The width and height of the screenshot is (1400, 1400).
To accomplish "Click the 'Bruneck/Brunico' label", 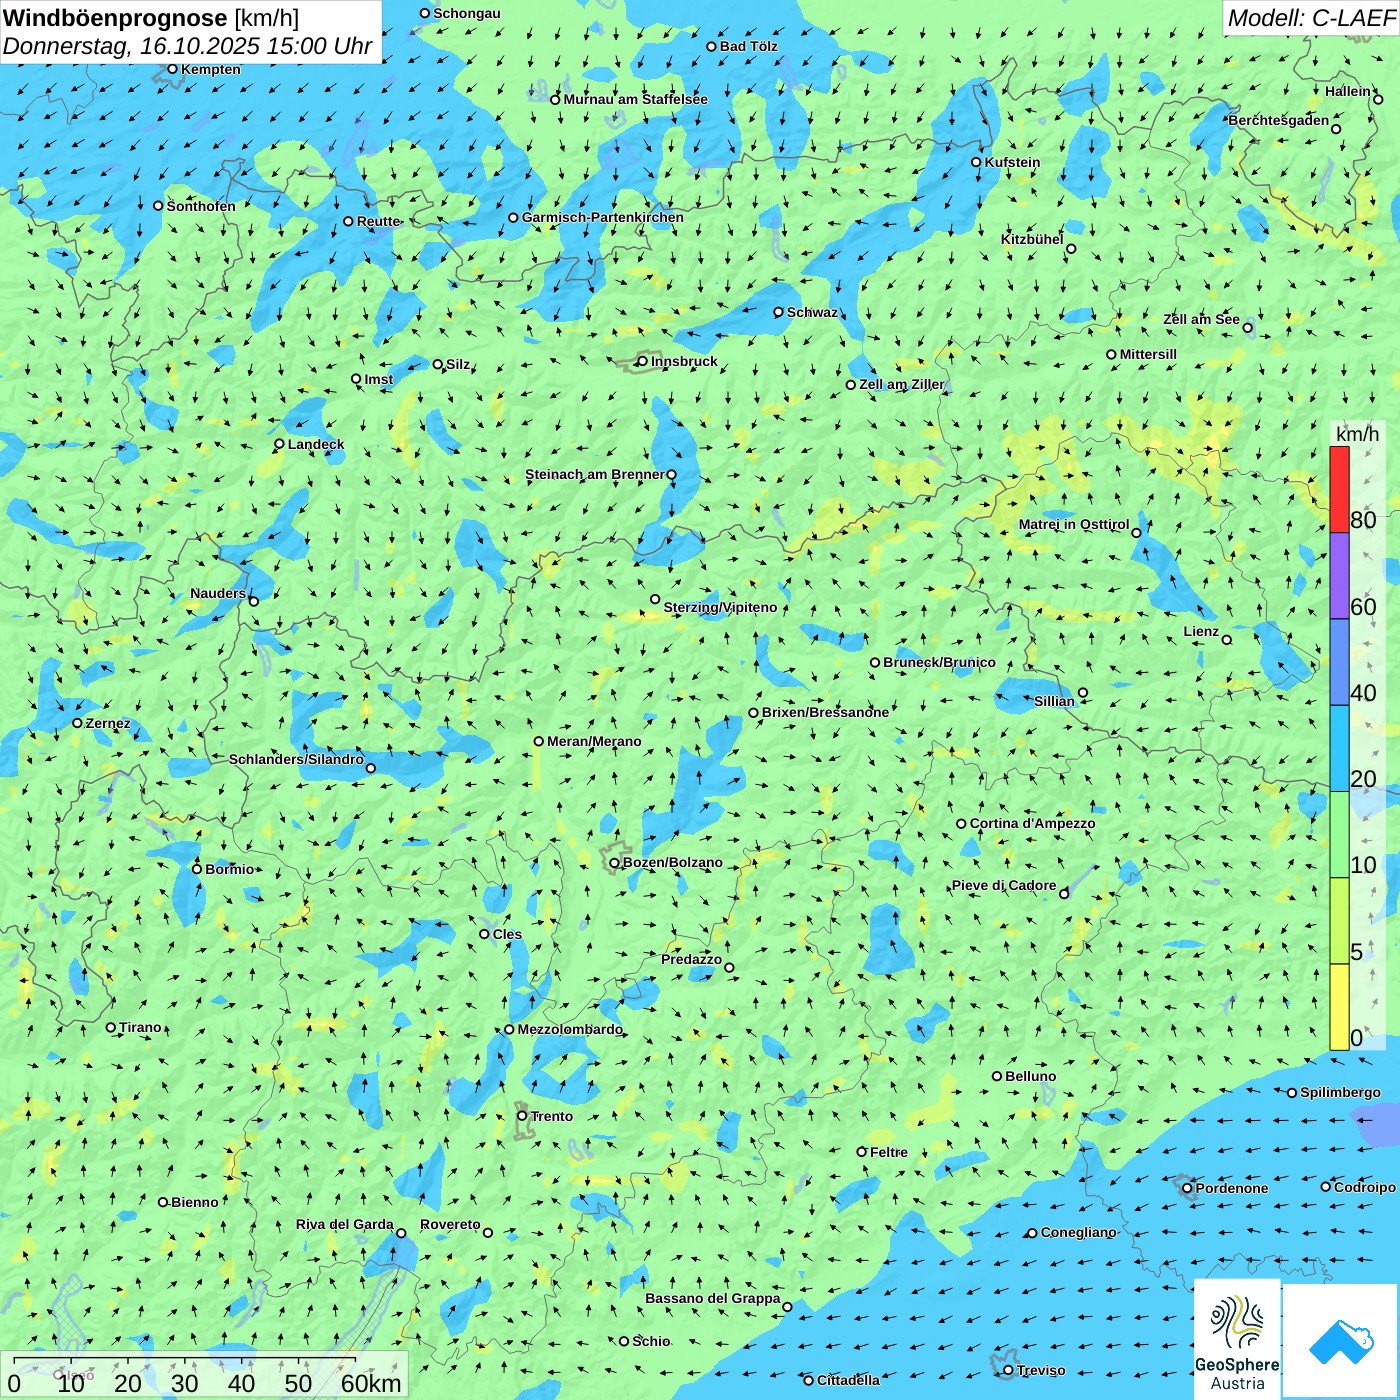I will tap(939, 662).
